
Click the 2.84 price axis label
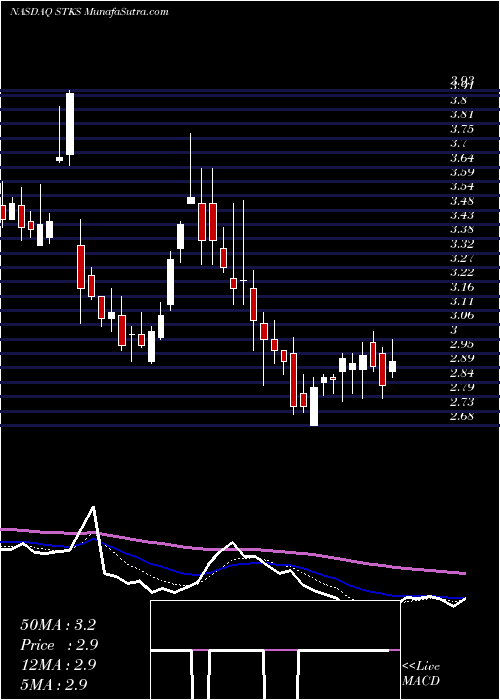pos(462,373)
